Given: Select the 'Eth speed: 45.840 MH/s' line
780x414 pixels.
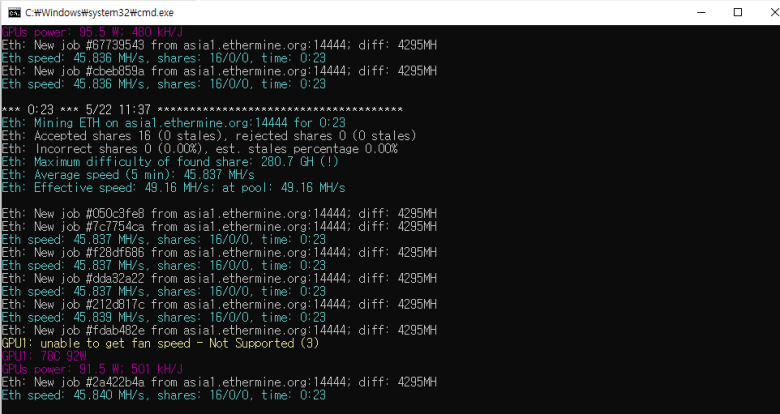Looking at the screenshot, I should [164, 395].
